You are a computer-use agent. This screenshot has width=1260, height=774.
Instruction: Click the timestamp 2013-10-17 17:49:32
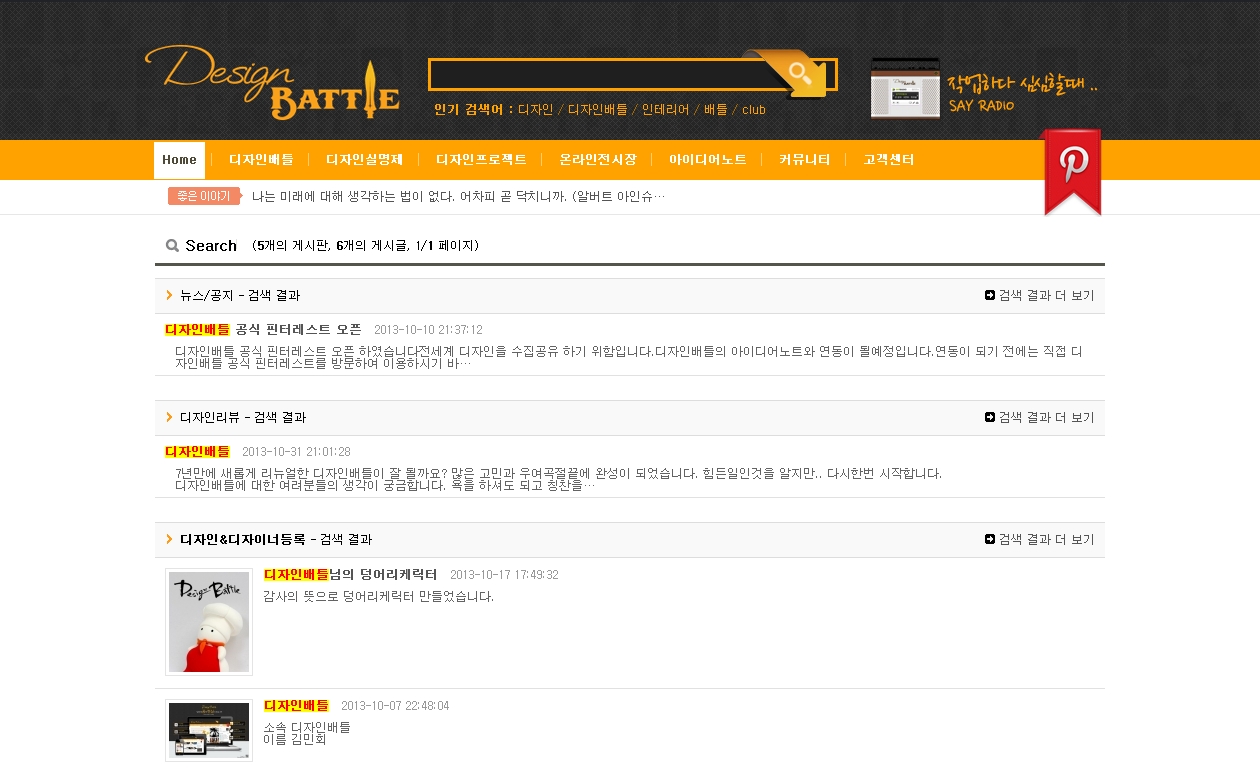coord(504,575)
